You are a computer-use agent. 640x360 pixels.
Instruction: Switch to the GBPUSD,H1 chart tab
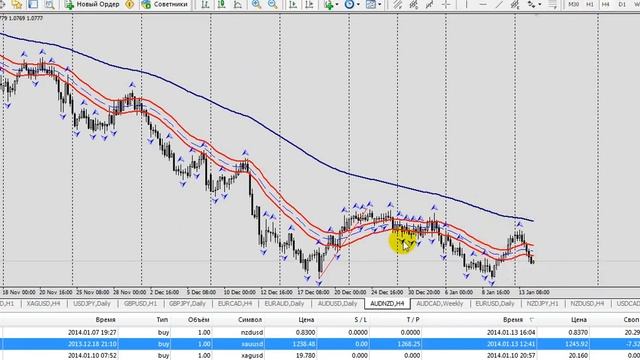coord(140,304)
